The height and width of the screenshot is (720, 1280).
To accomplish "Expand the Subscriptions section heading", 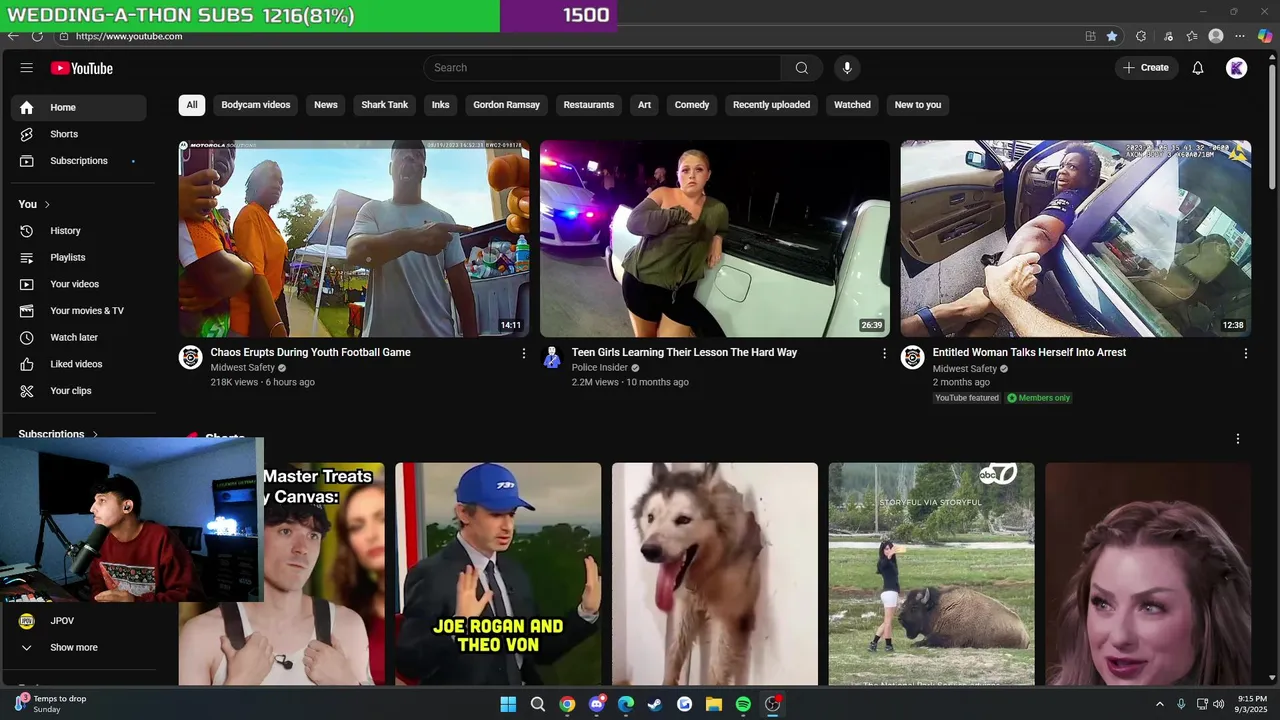I will click(x=58, y=434).
